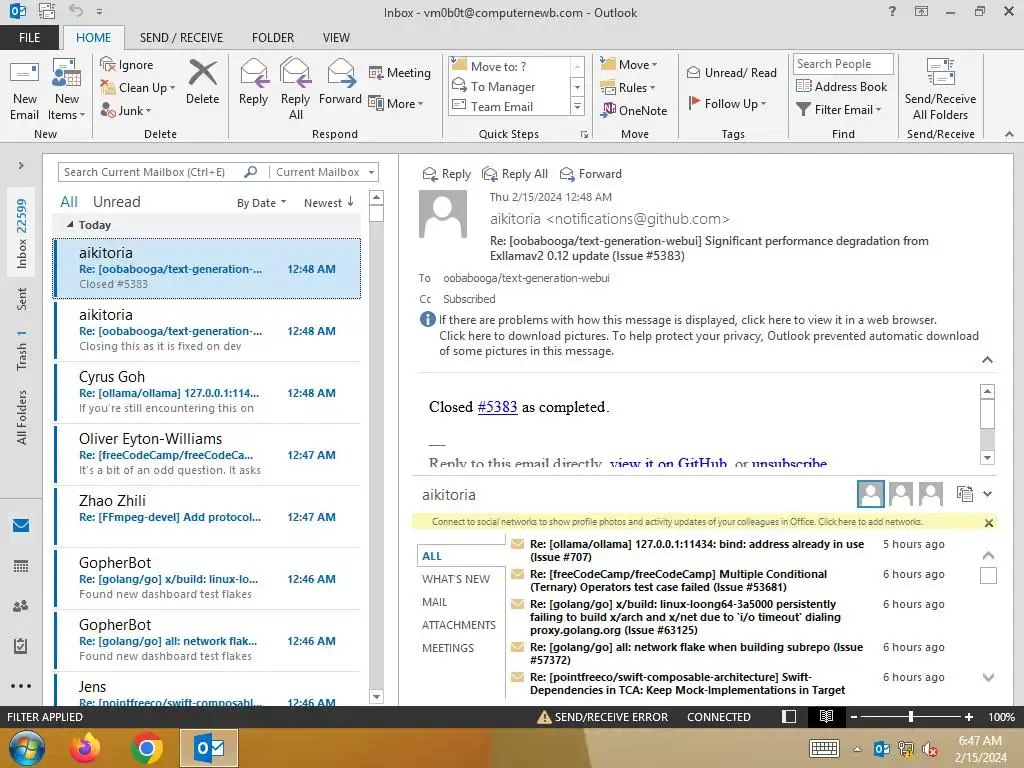
Task: Click the zoom slider handle
Action: click(910, 717)
